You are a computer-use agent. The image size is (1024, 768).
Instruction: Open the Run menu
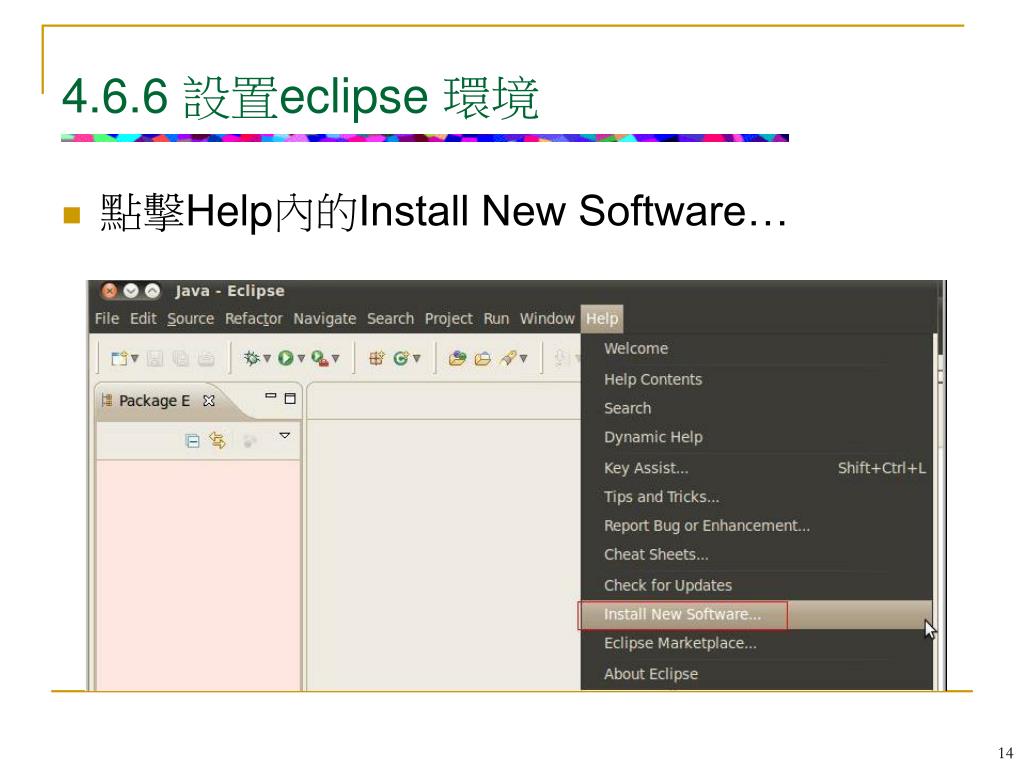click(496, 318)
